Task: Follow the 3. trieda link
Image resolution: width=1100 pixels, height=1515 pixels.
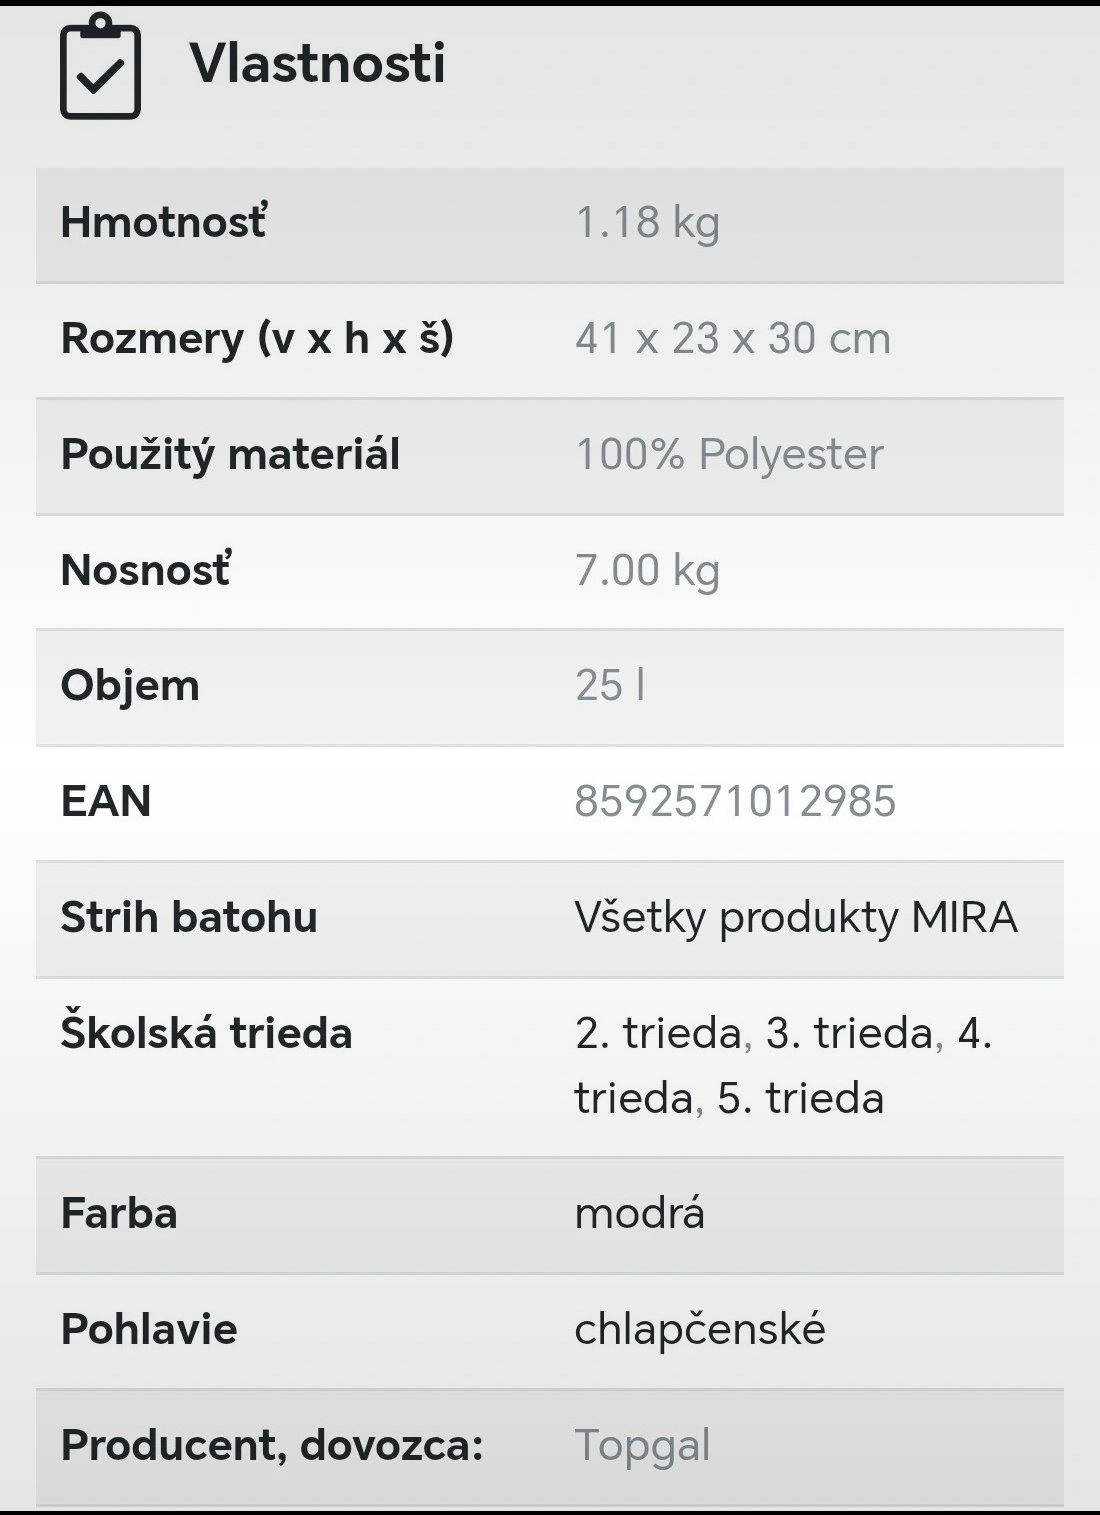Action: (849, 1033)
